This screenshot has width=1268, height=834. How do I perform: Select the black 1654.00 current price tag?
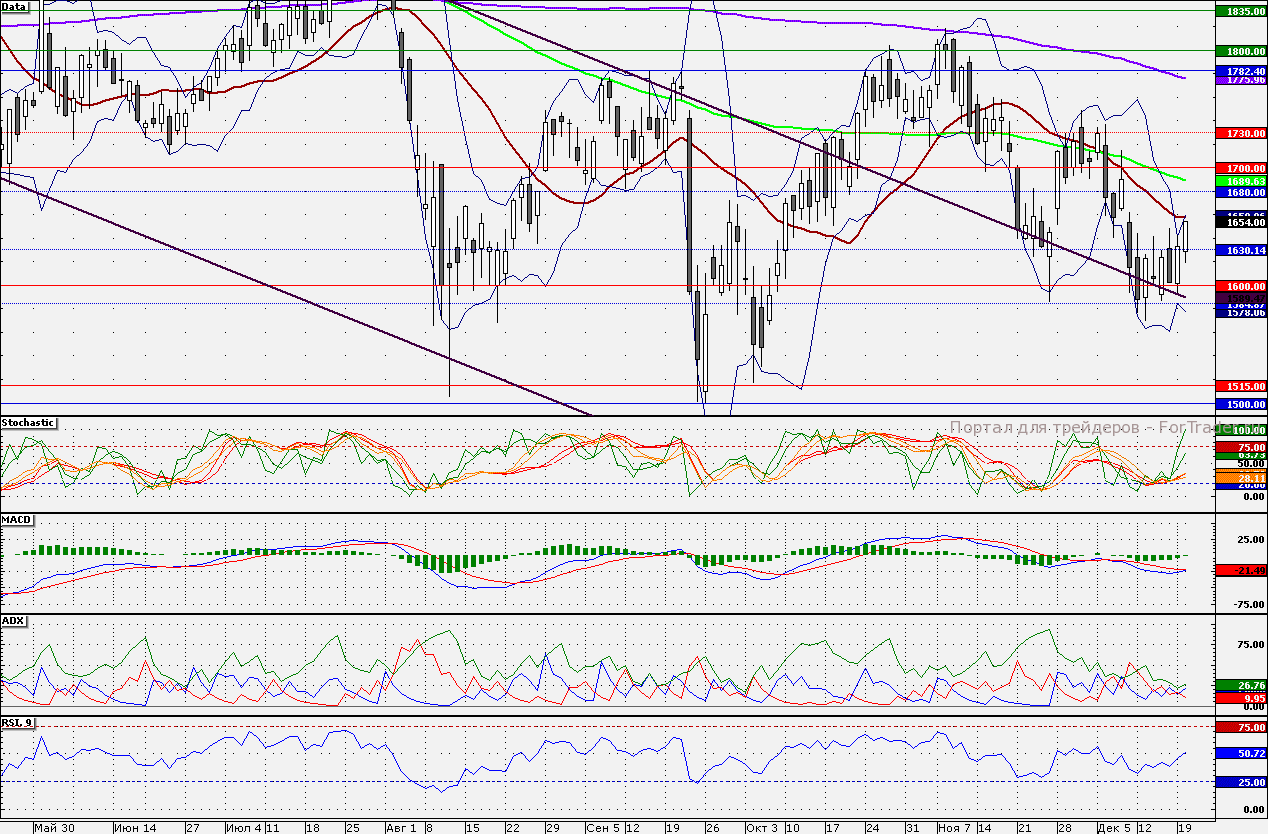click(1240, 223)
